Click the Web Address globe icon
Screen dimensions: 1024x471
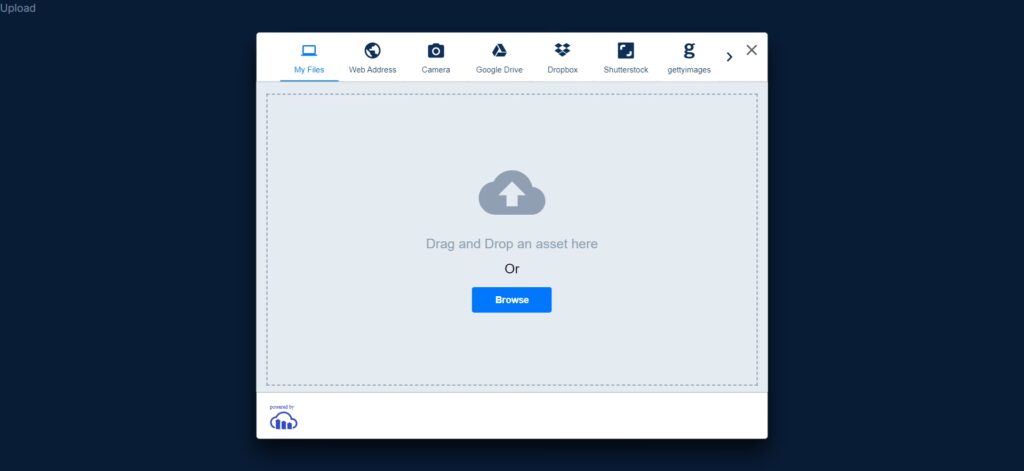point(372,51)
